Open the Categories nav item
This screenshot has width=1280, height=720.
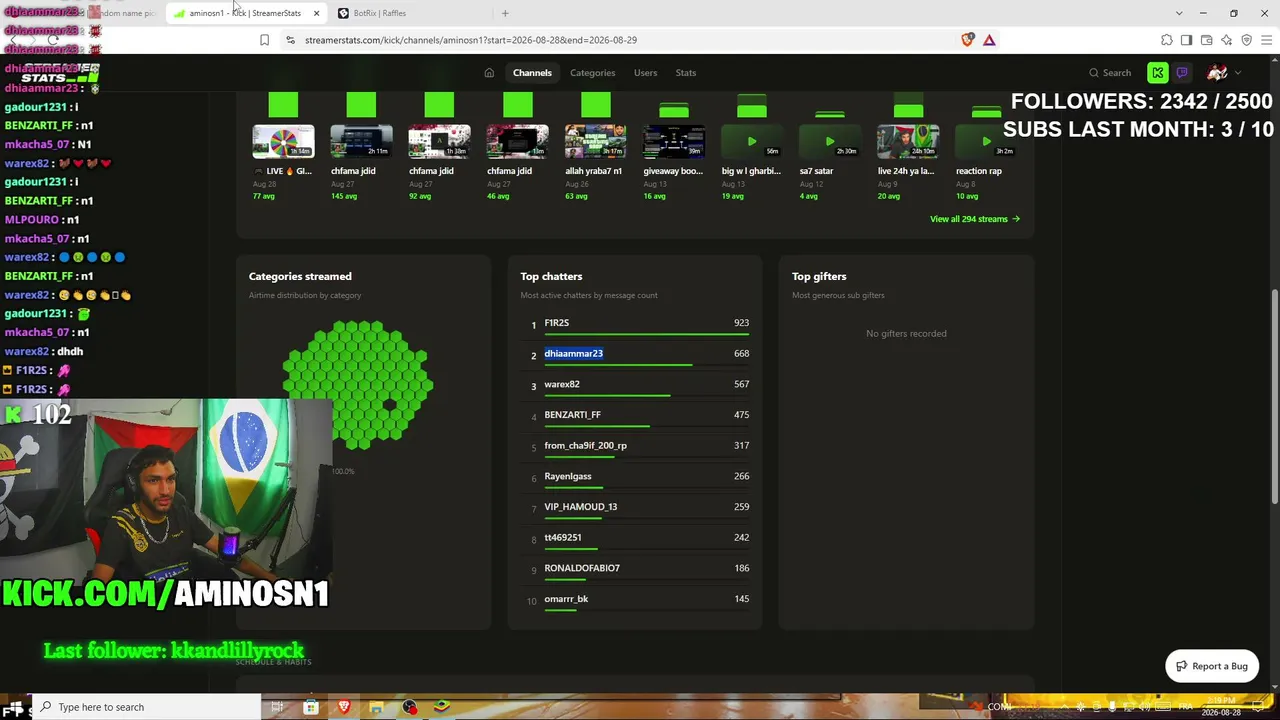[592, 73]
